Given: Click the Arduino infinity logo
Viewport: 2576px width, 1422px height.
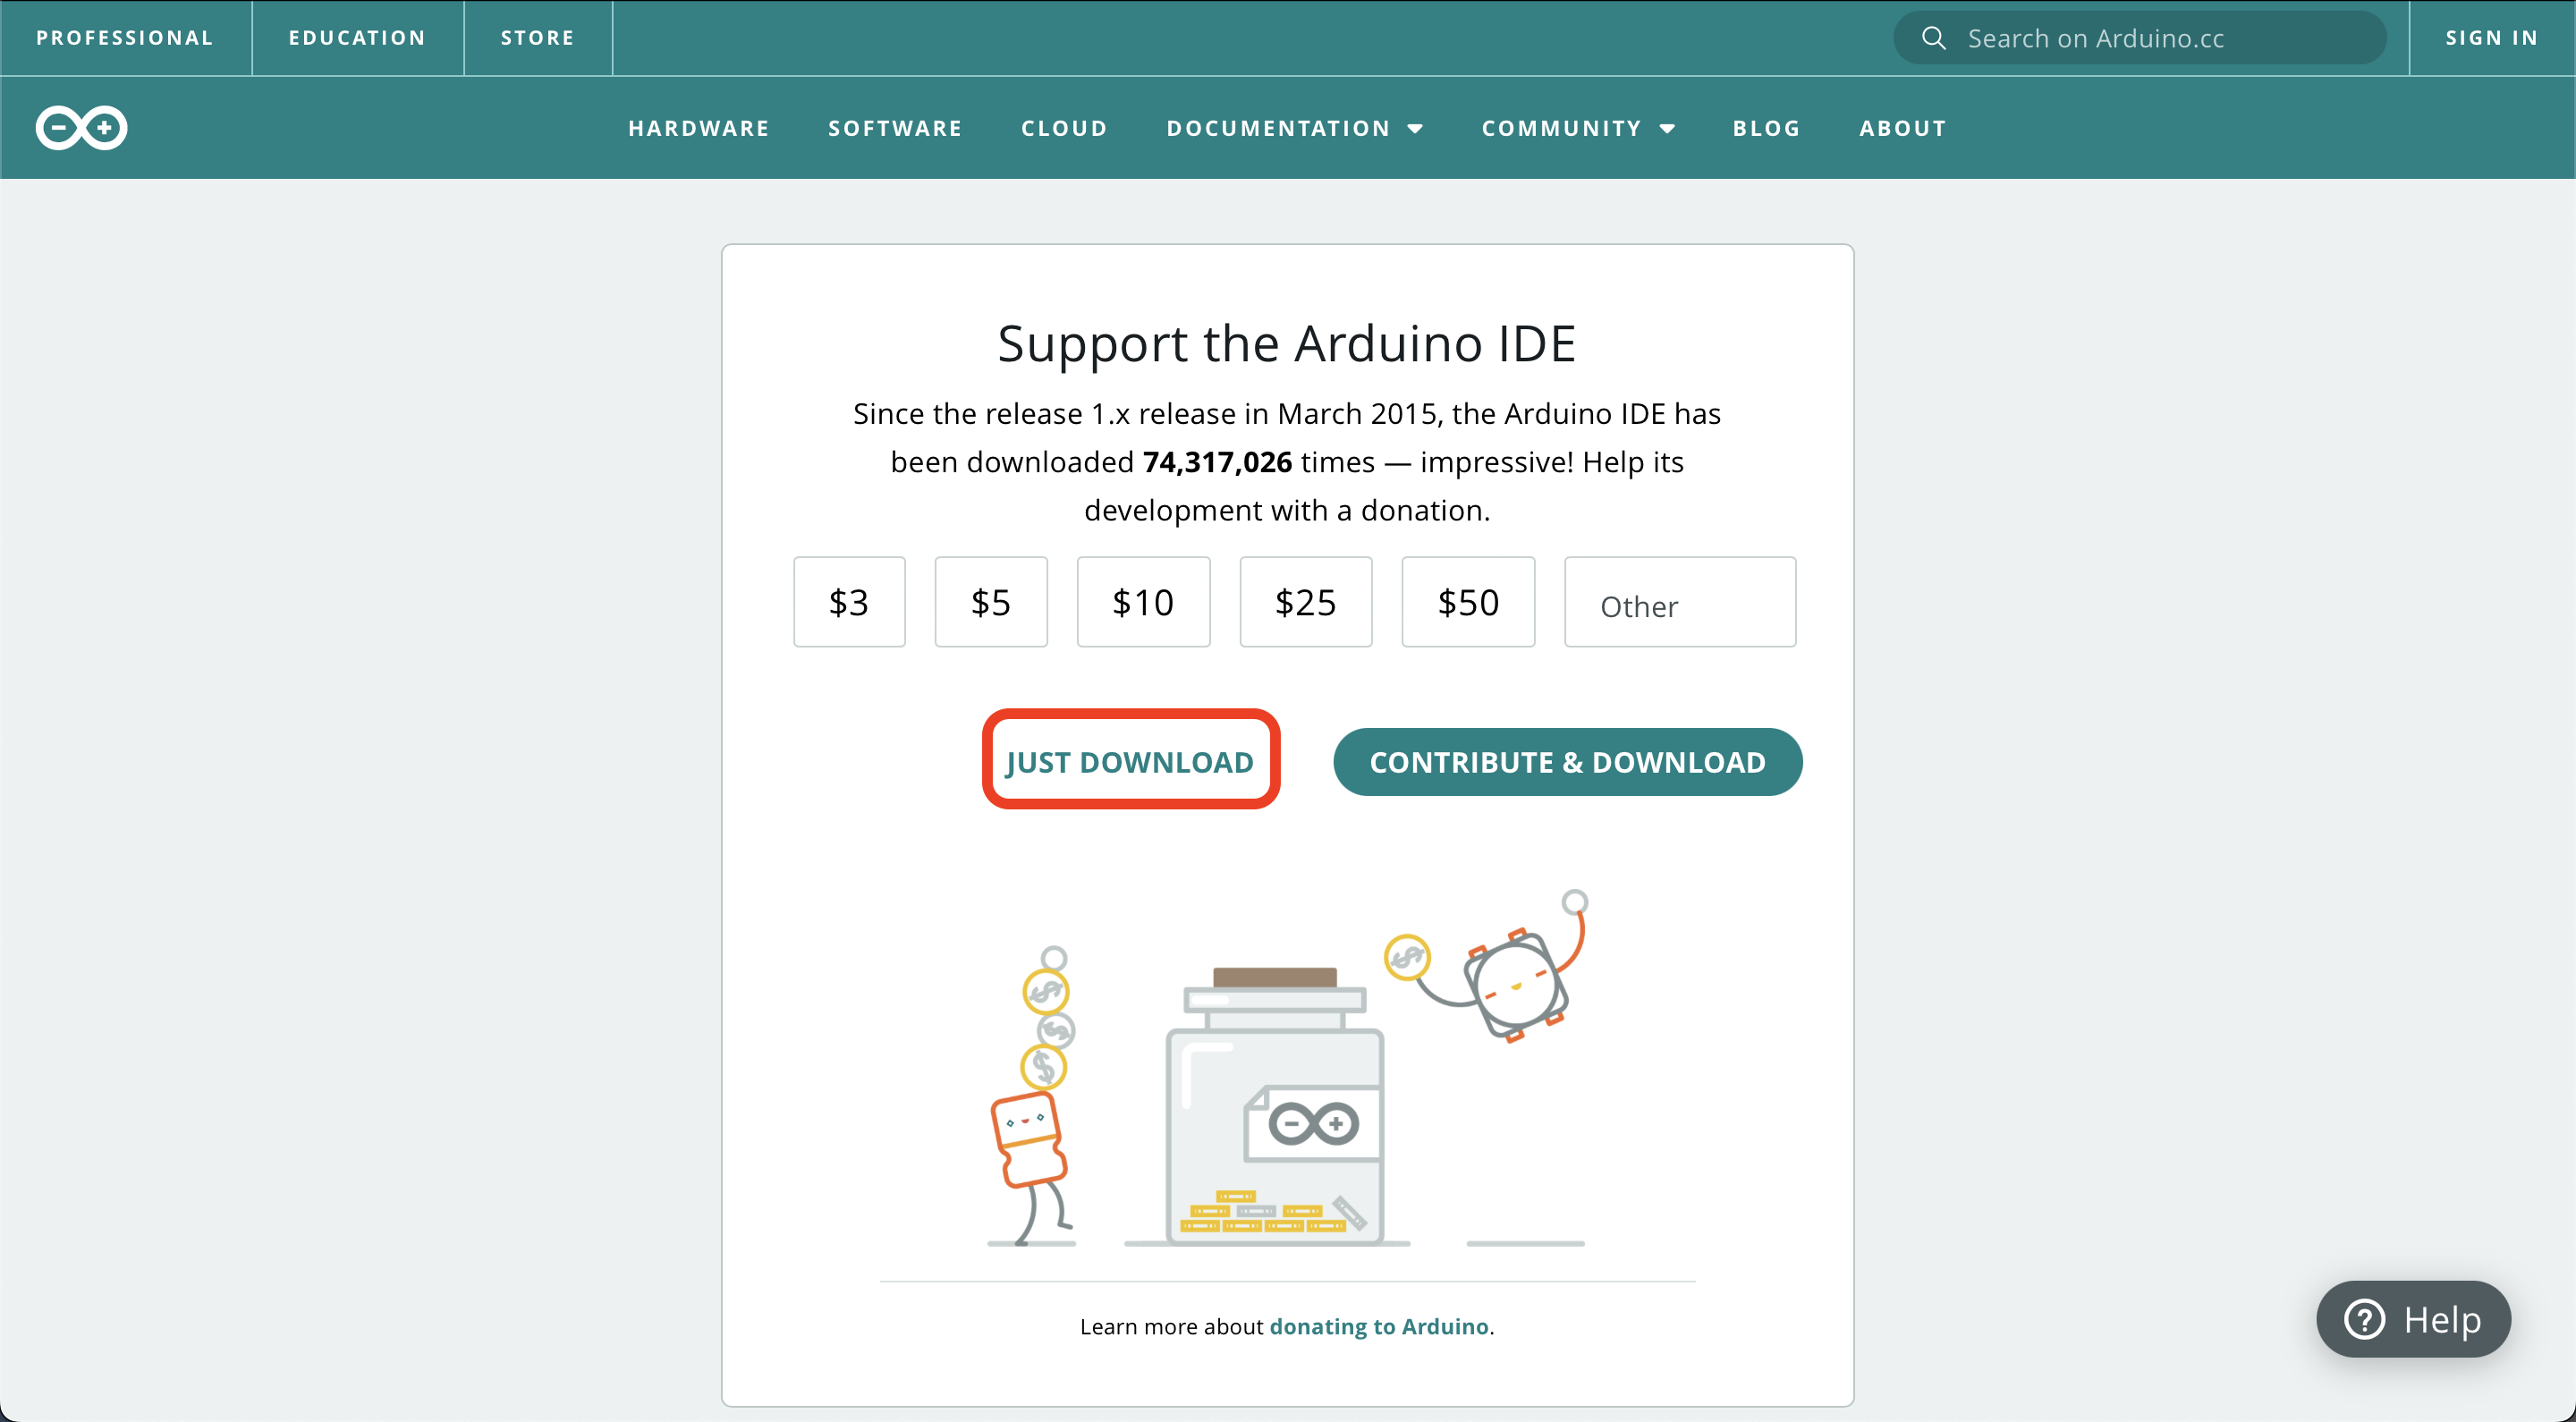Looking at the screenshot, I should coord(81,128).
